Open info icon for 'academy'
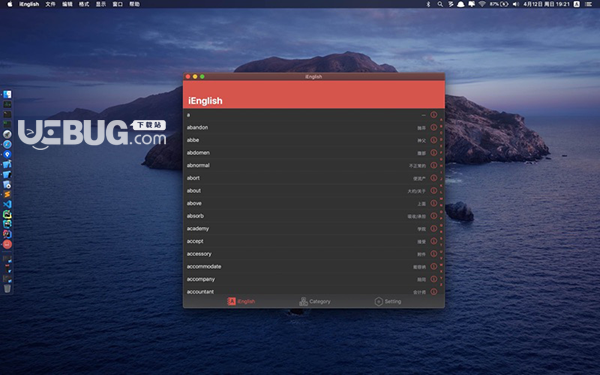This screenshot has height=375, width=600. (x=434, y=228)
